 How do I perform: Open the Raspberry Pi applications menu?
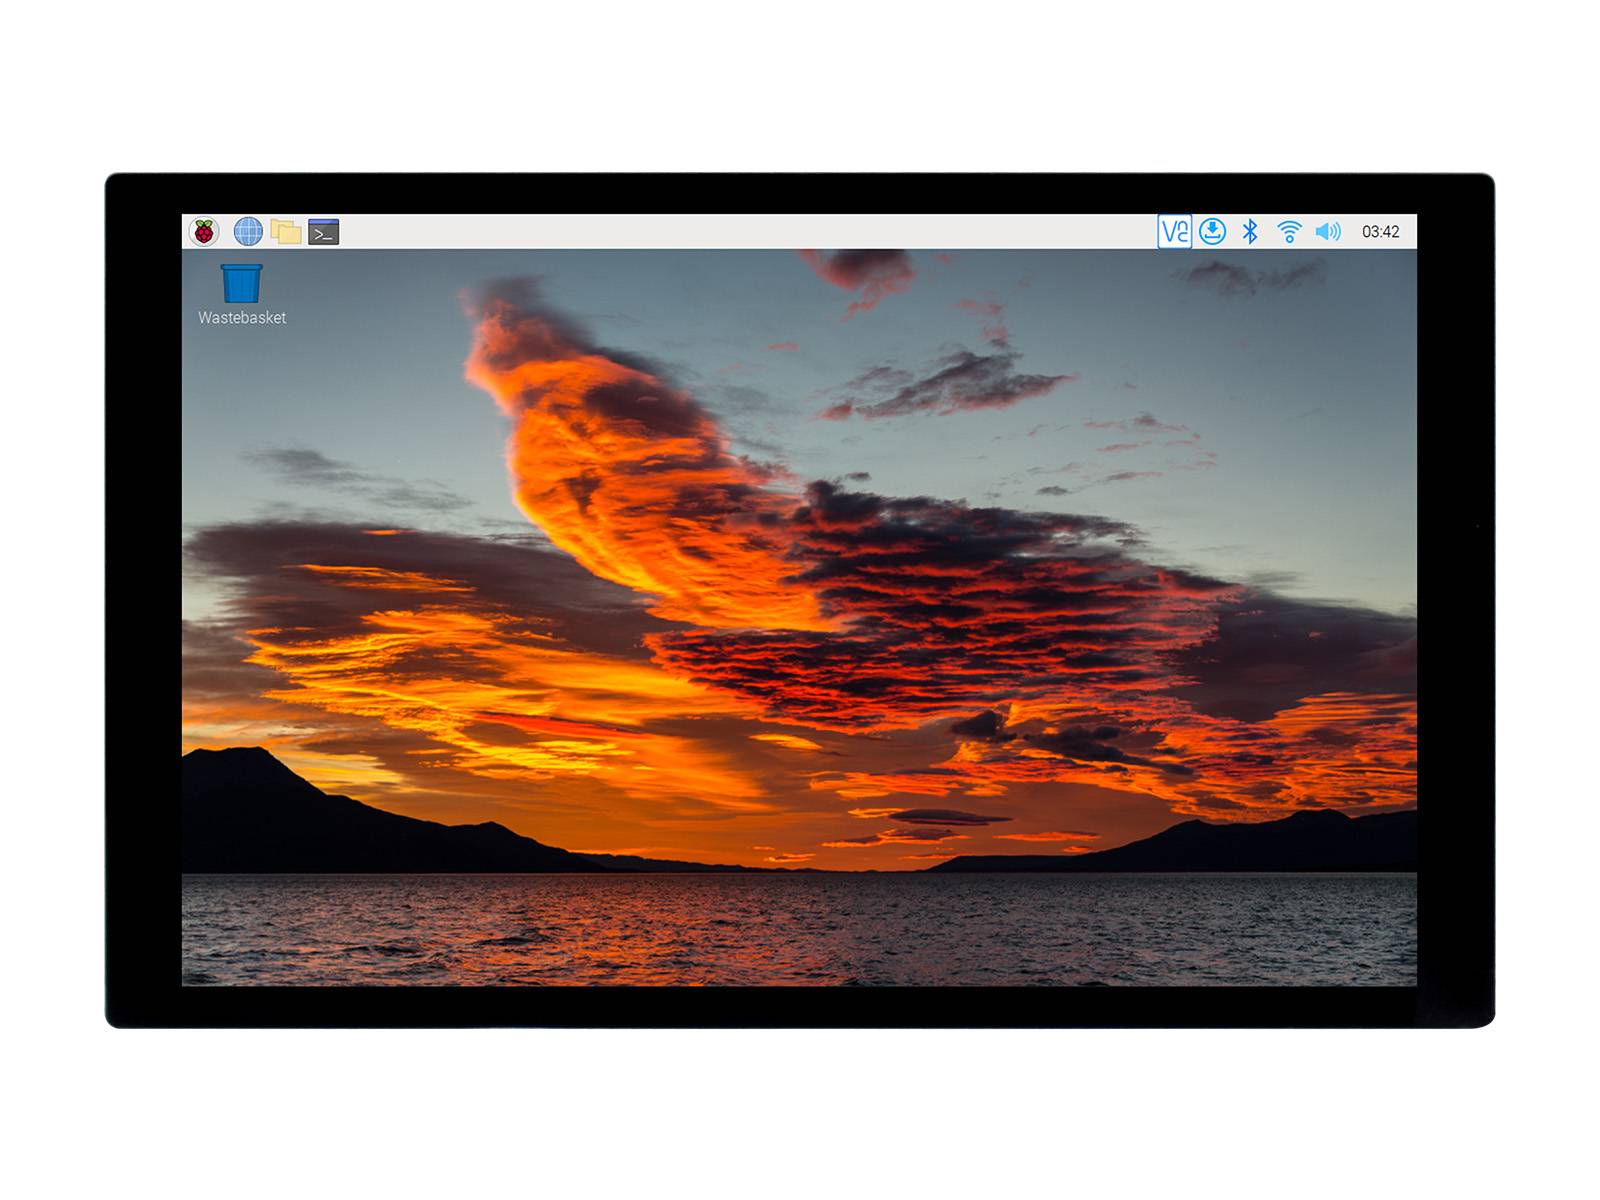[205, 230]
